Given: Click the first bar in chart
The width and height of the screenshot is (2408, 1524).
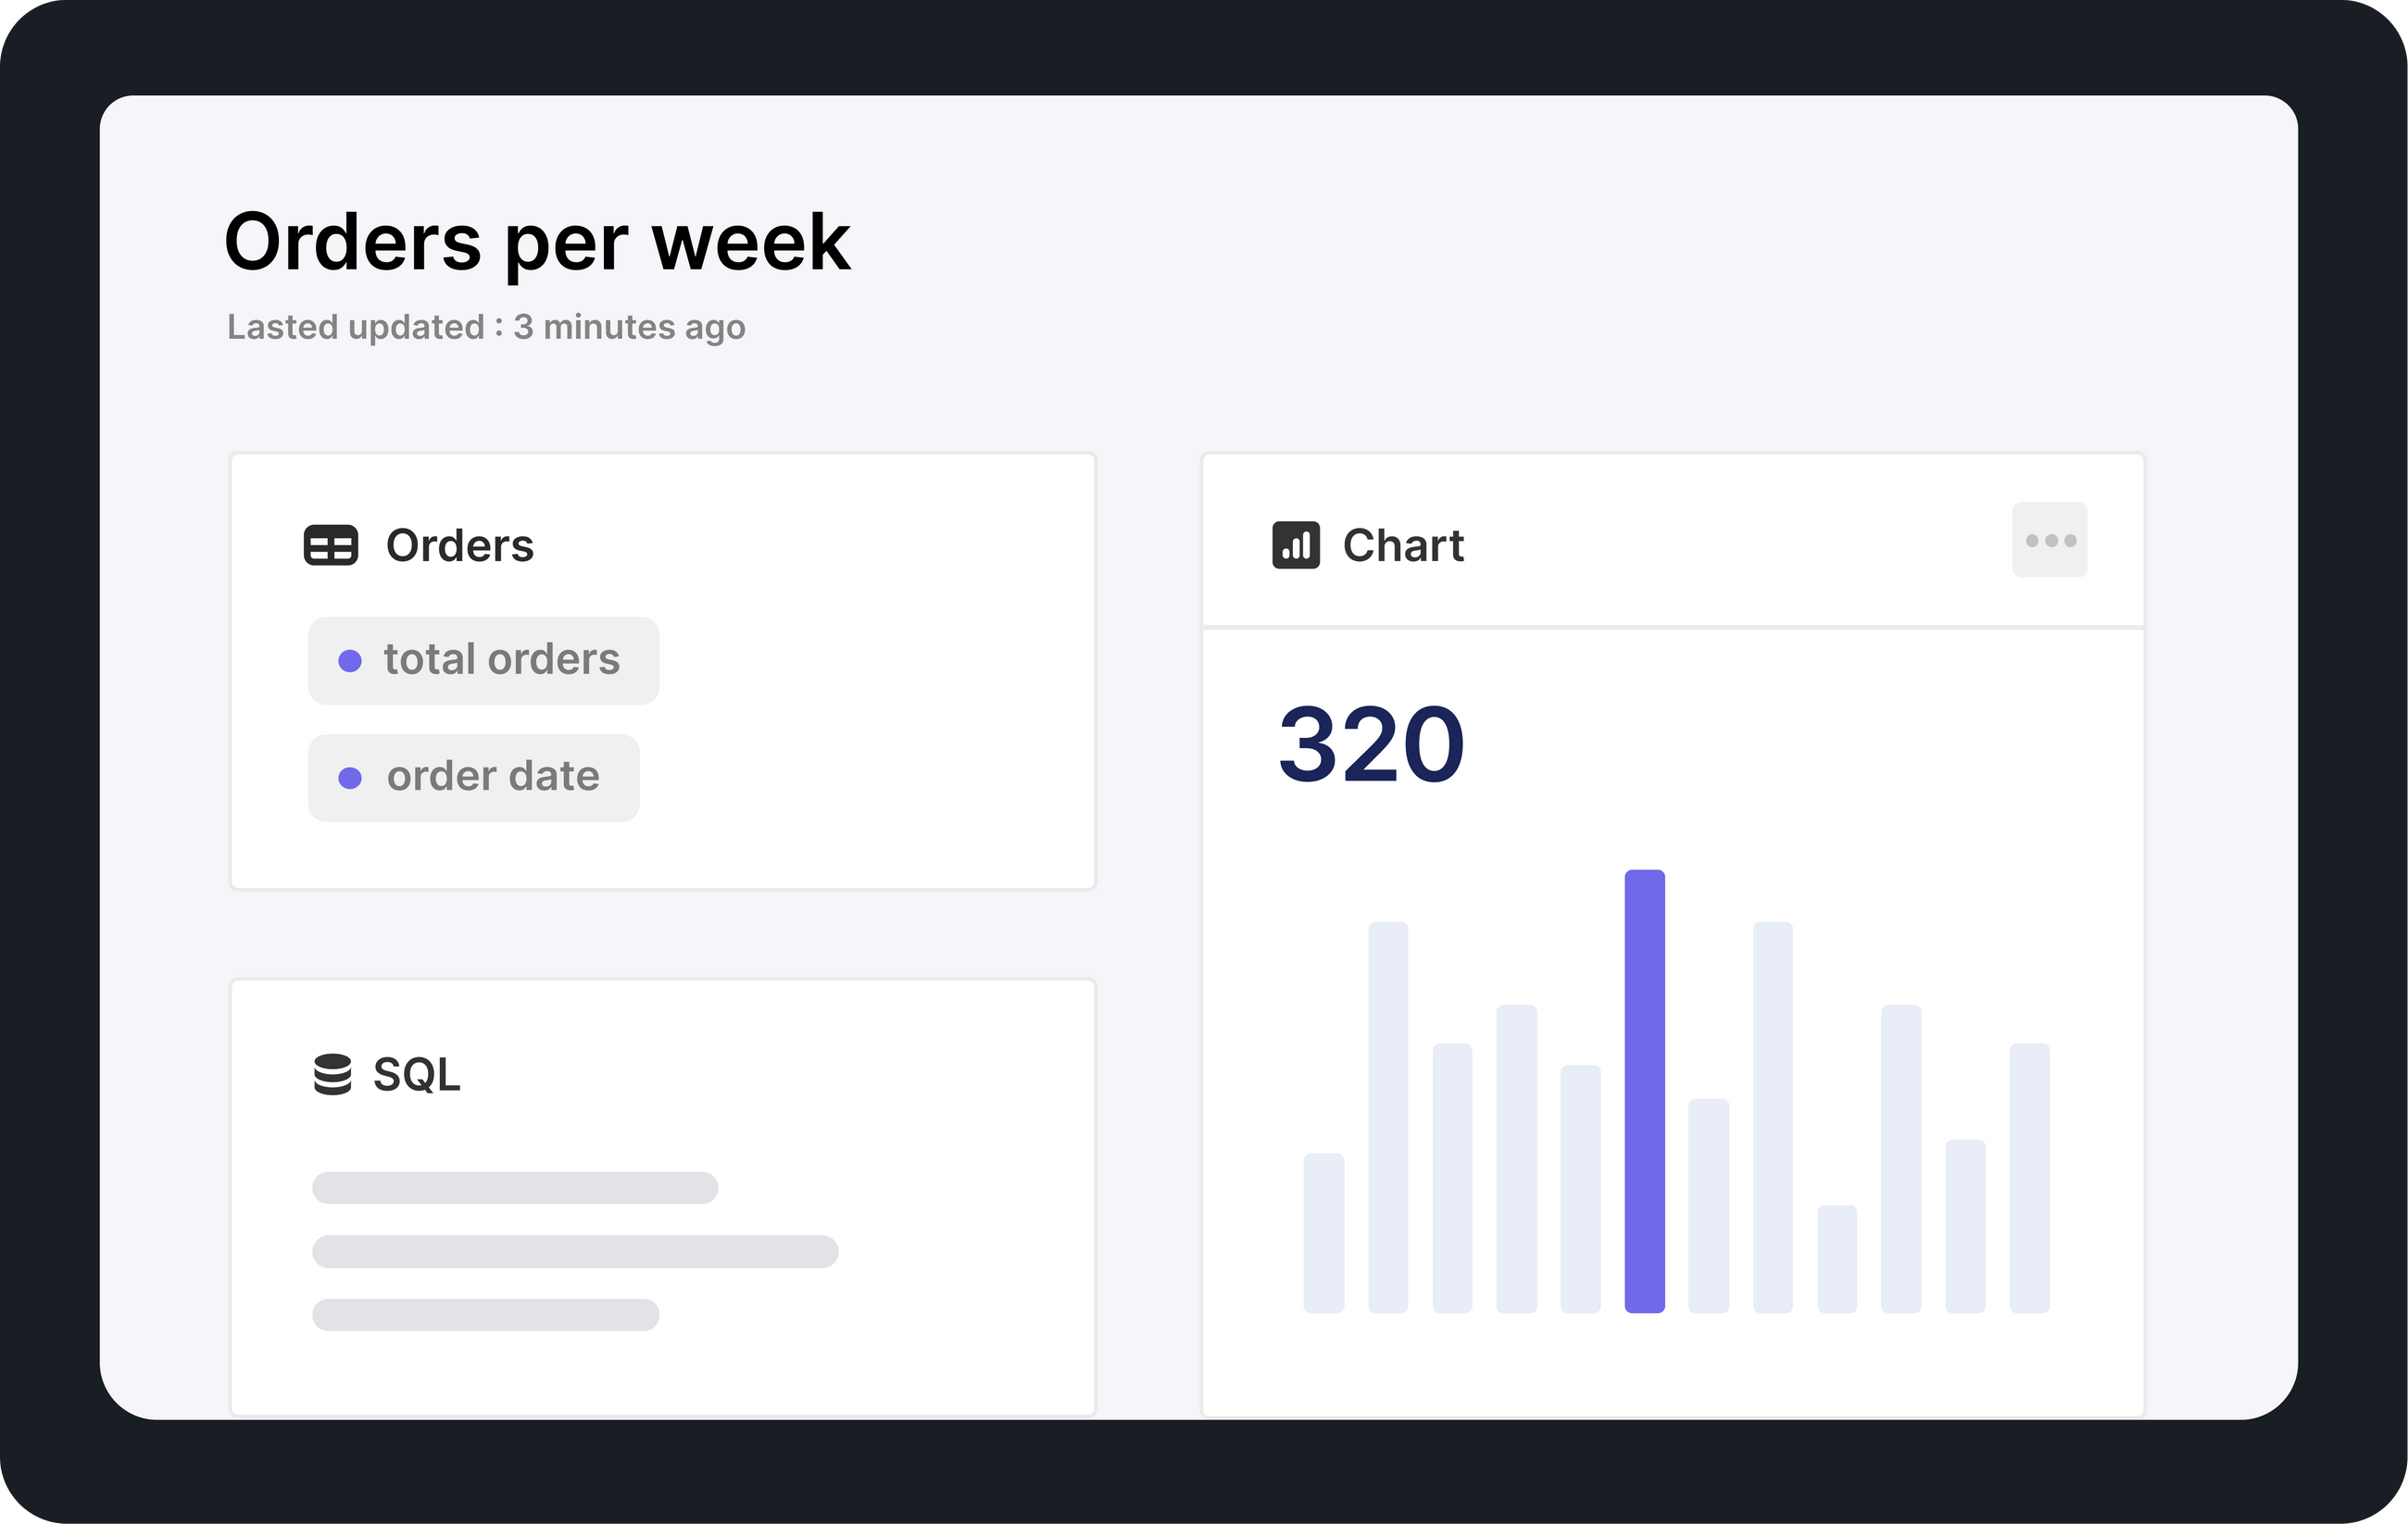Looking at the screenshot, I should (x=1323, y=1232).
